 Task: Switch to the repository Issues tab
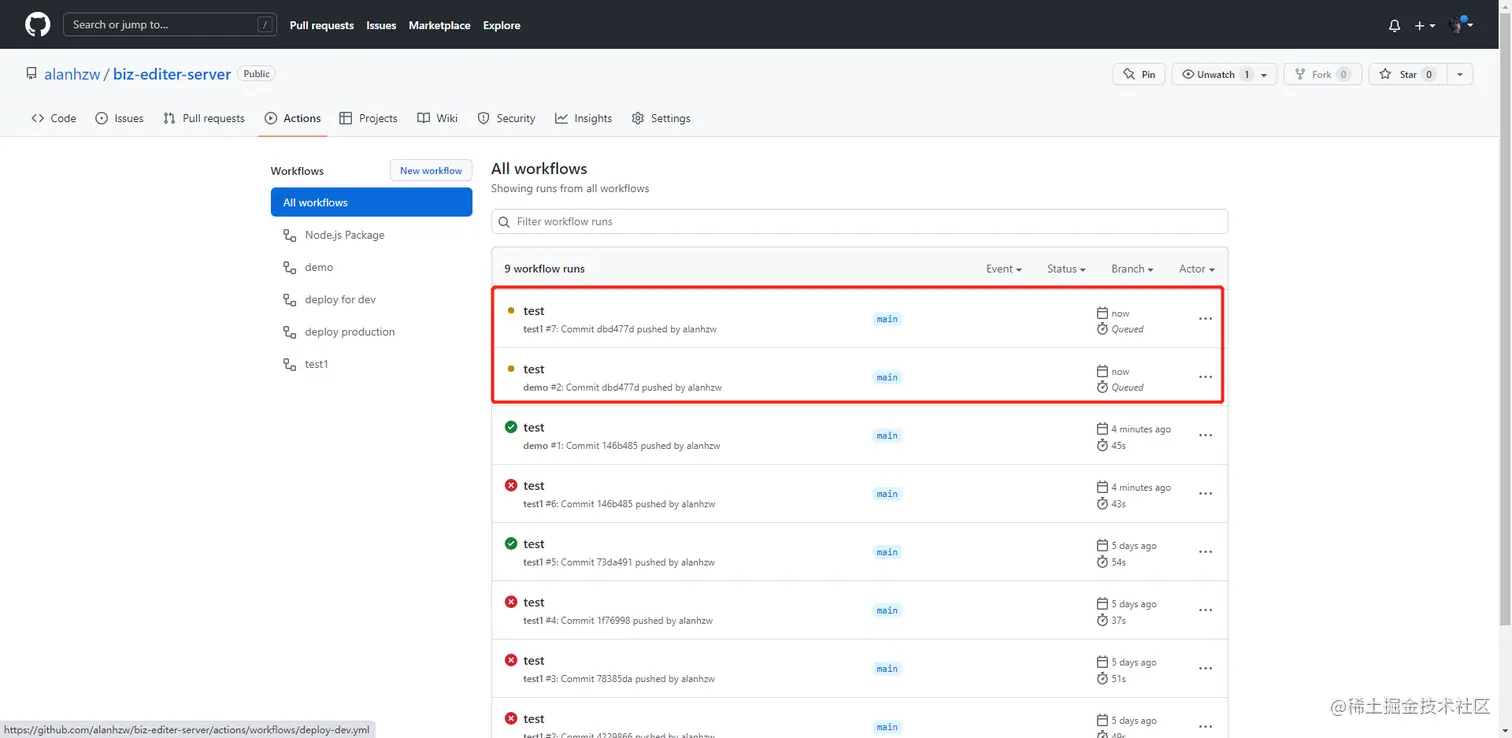119,118
